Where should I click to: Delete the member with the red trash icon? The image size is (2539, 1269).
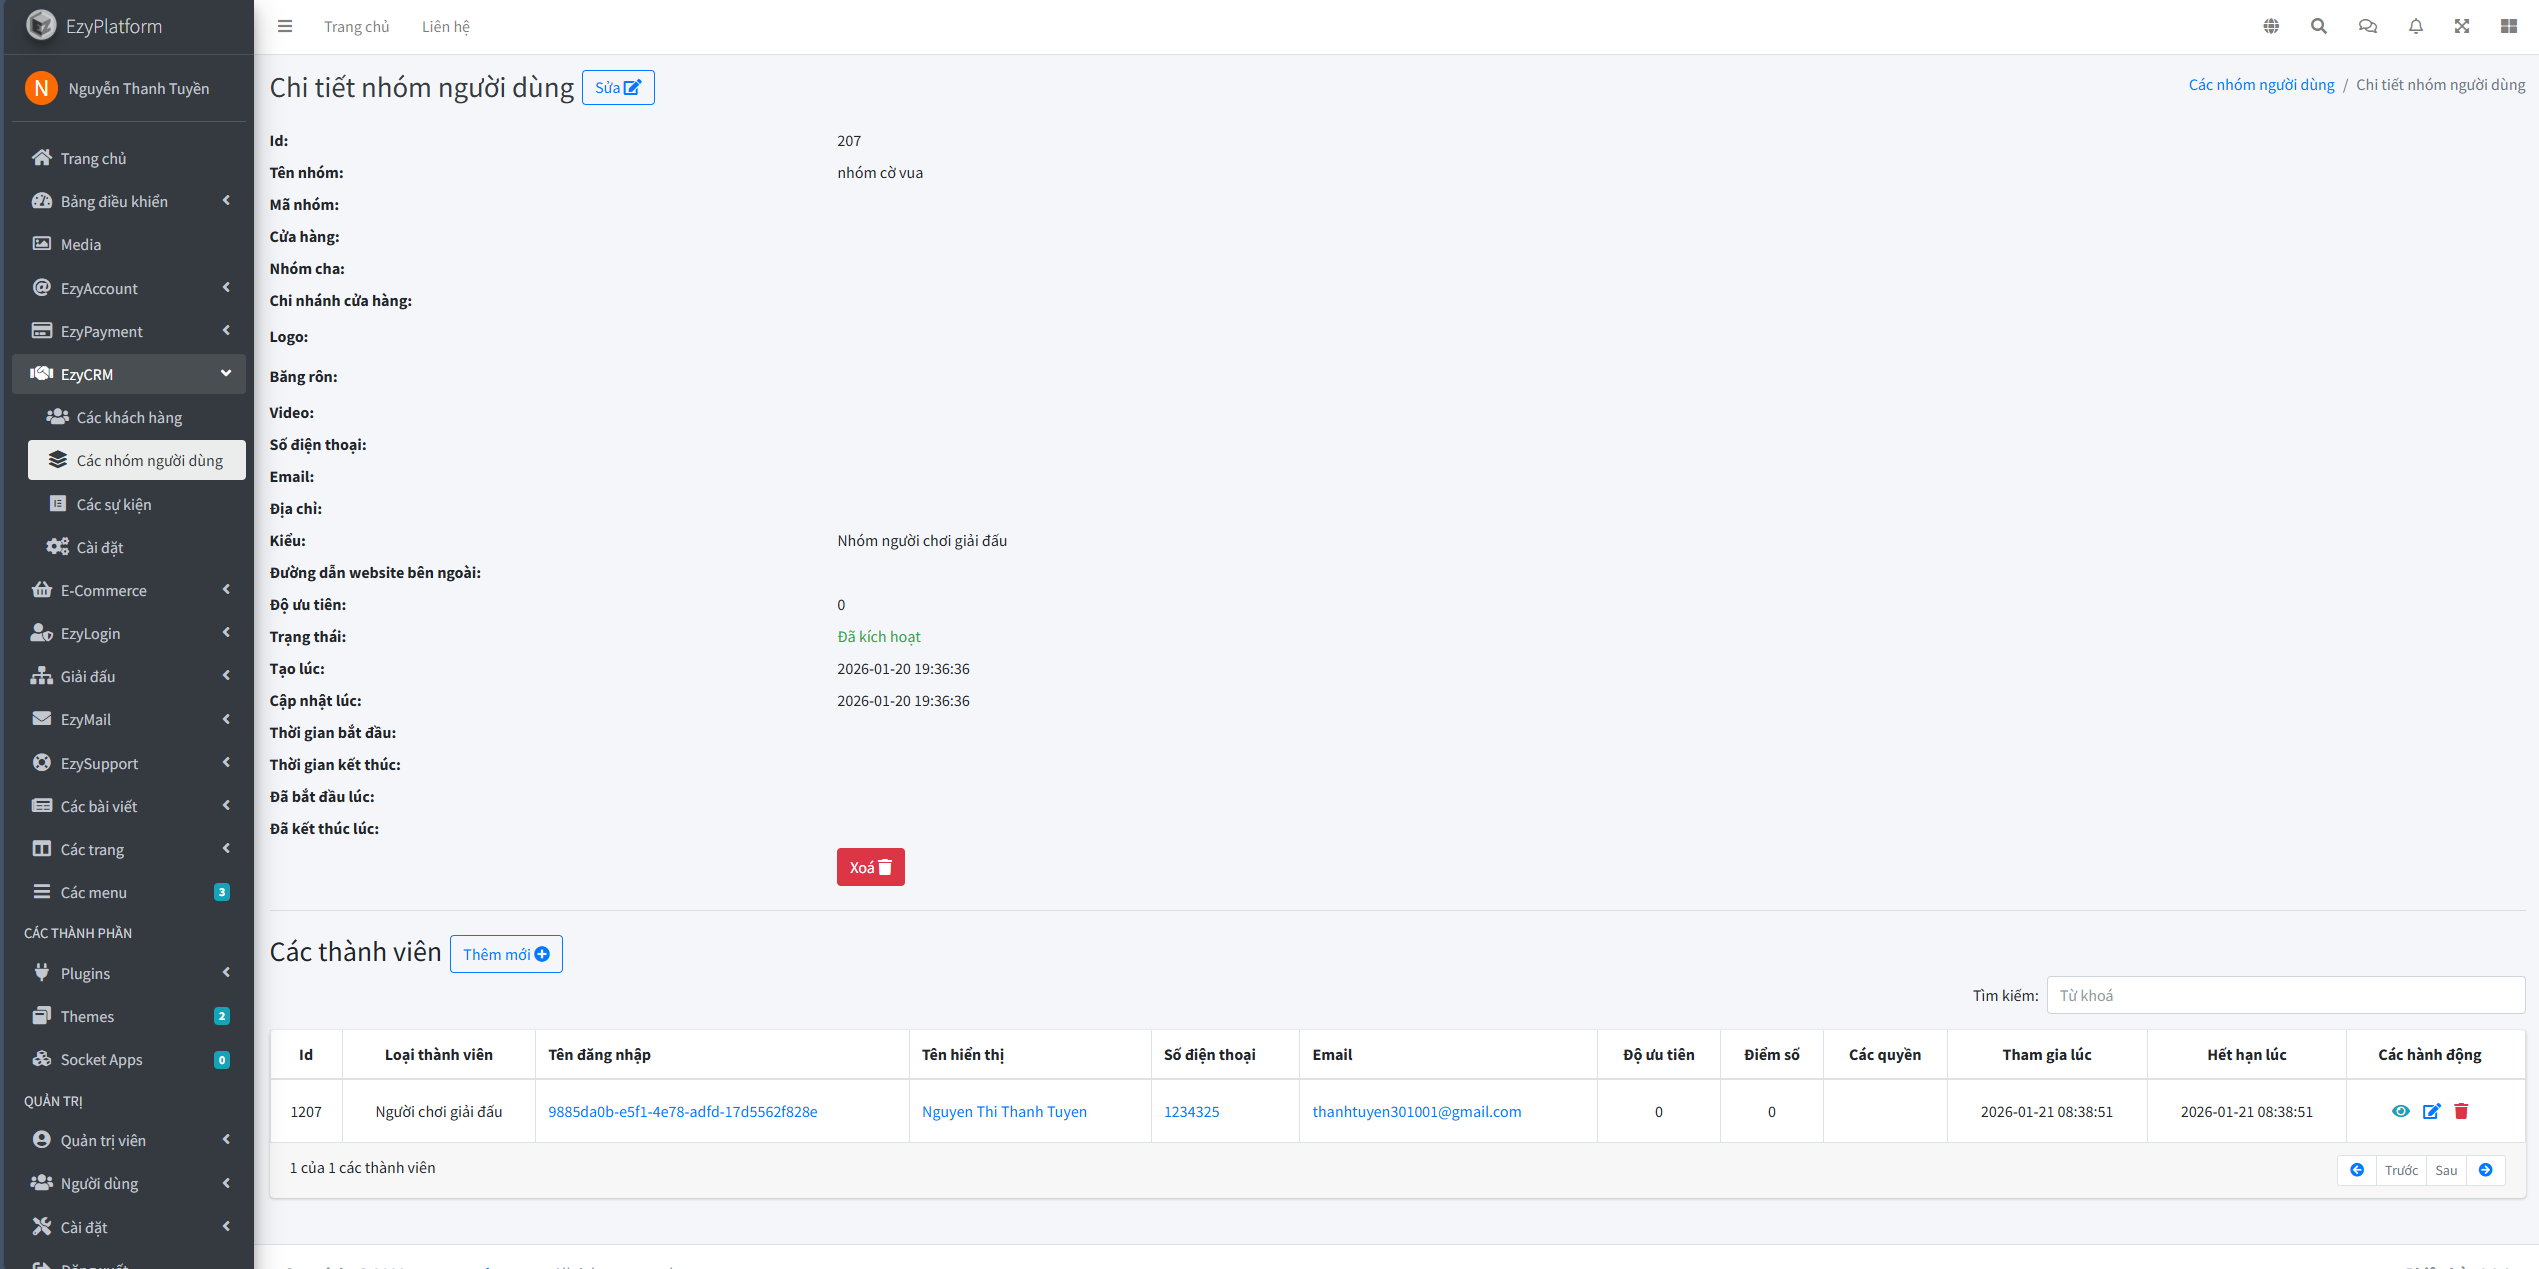(x=2461, y=1111)
